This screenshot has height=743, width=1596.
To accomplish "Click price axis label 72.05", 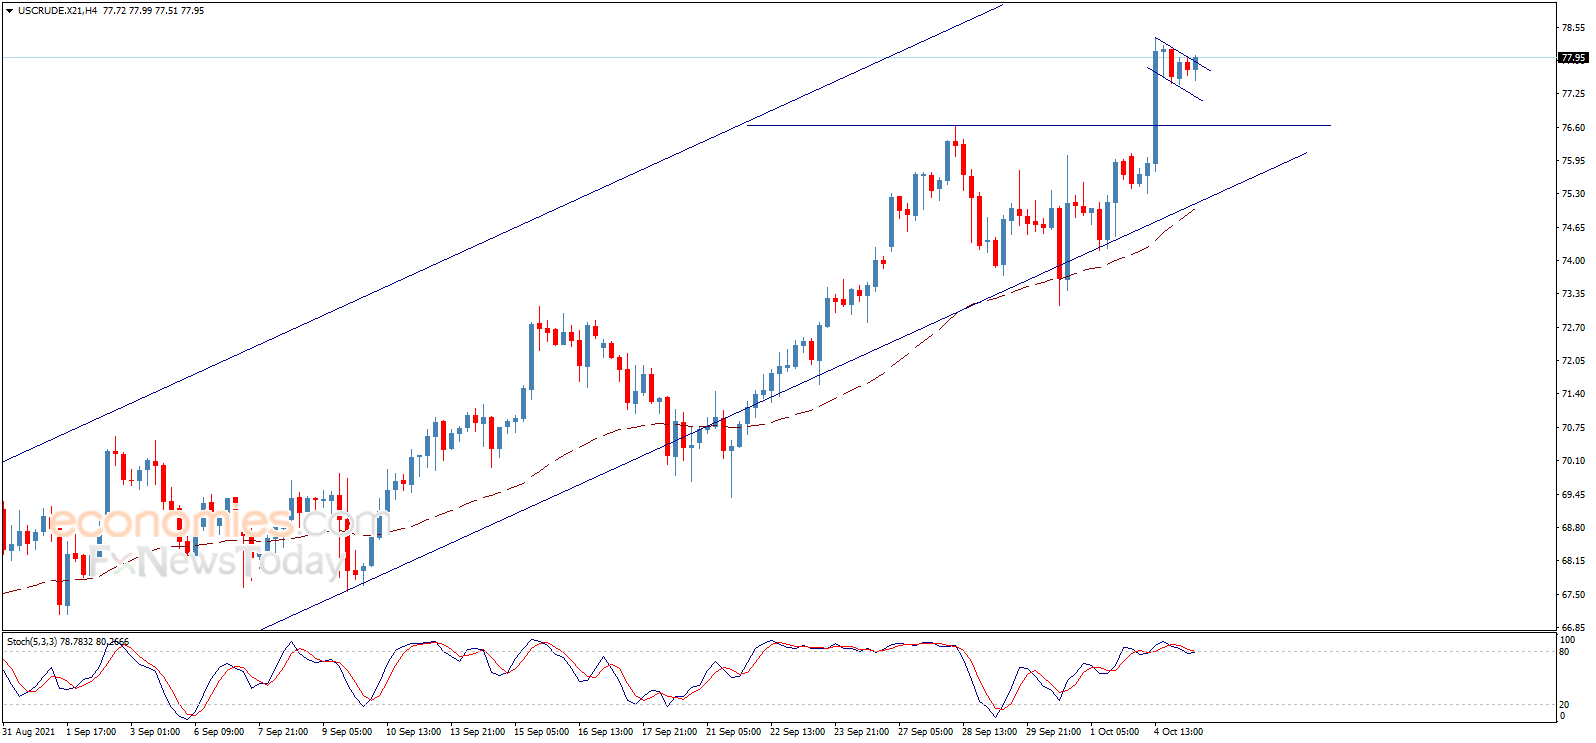I will point(1573,361).
